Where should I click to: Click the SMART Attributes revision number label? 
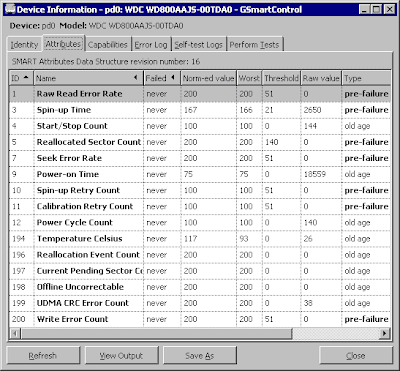106,62
